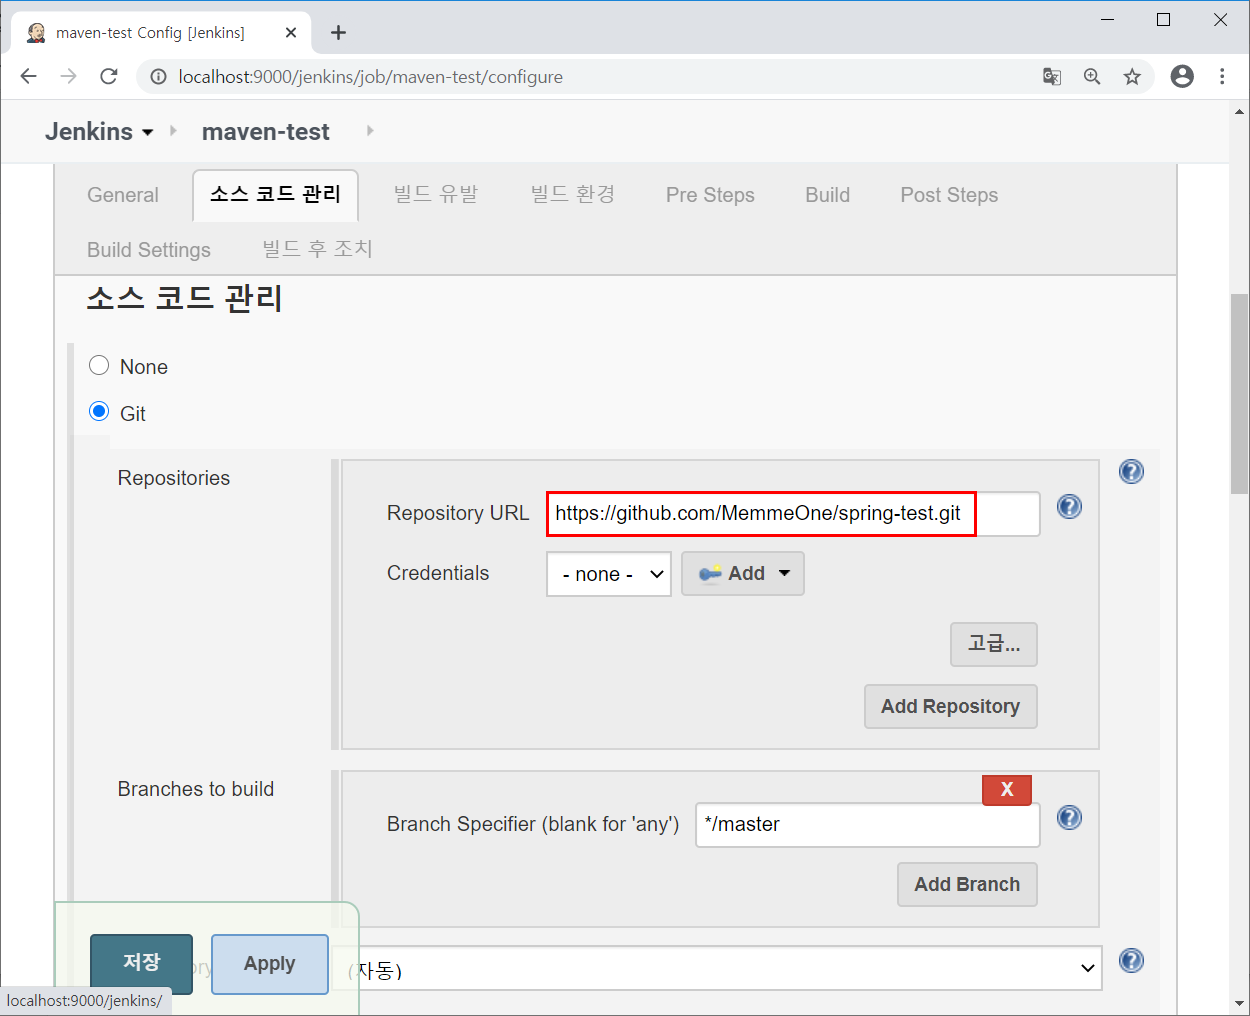This screenshot has height=1016, width=1250.
Task: Open Chrome three-dot menu
Action: click(1222, 77)
